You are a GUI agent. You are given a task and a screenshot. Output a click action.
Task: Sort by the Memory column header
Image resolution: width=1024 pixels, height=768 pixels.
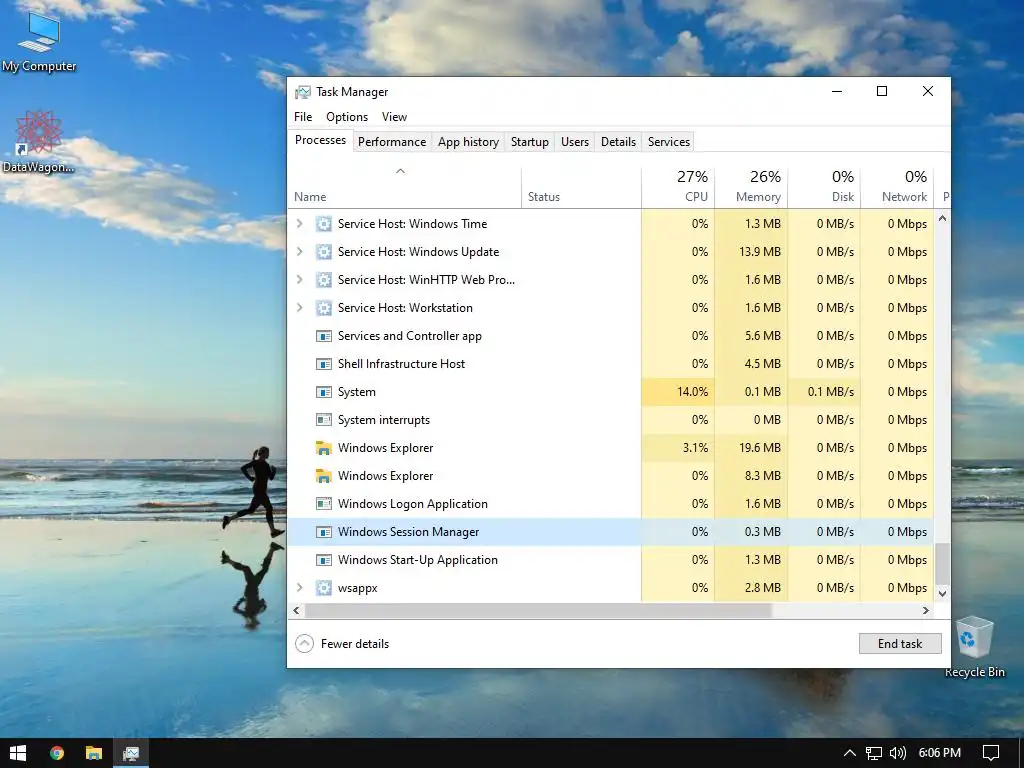(x=751, y=188)
